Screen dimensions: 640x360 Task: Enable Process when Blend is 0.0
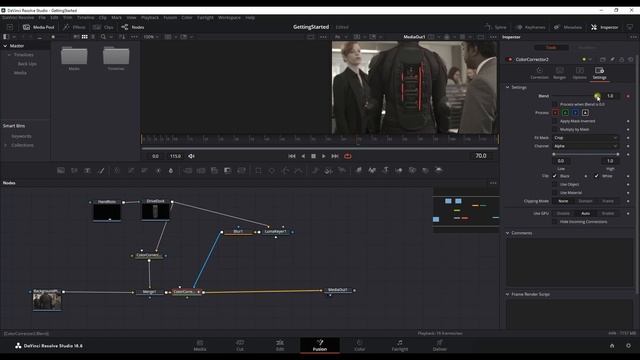[x=555, y=104]
